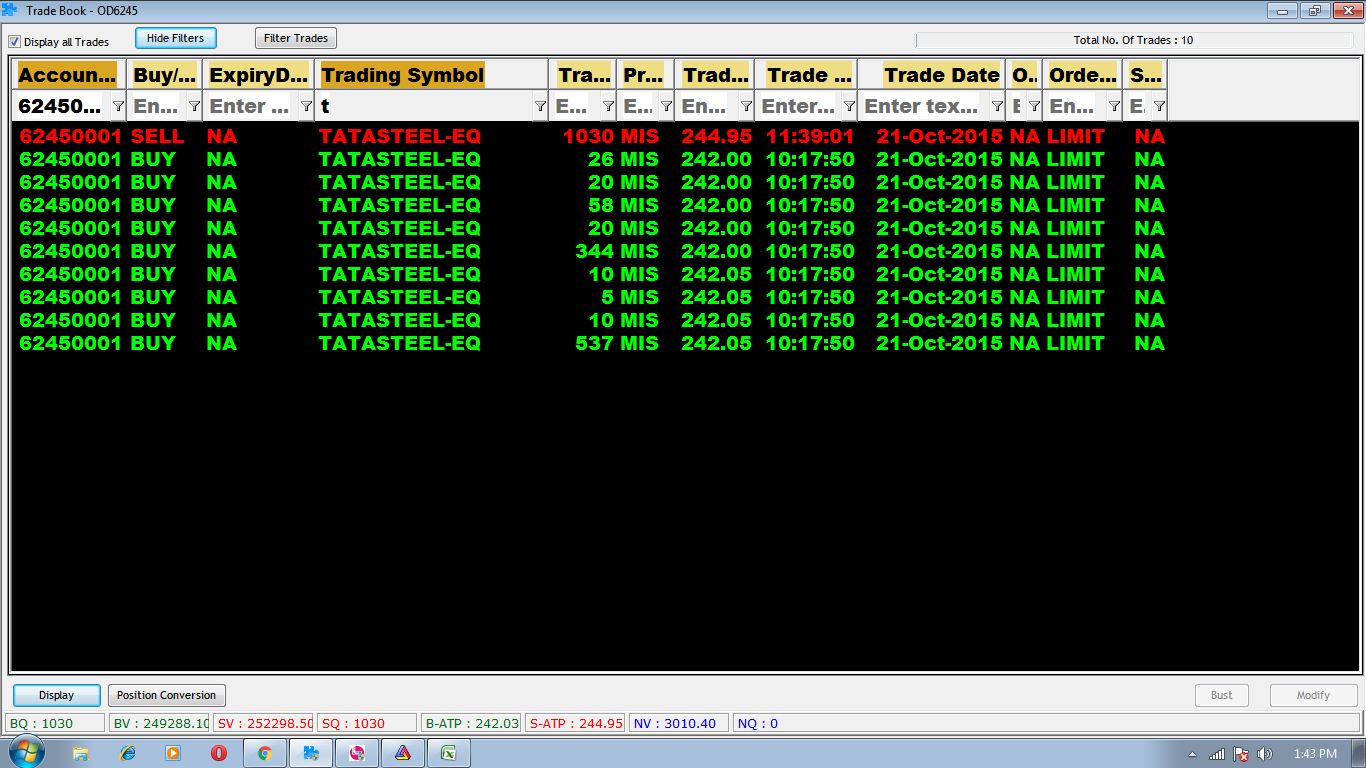
Task: Focus the ExpiryDate filter text field
Action: click(x=252, y=106)
